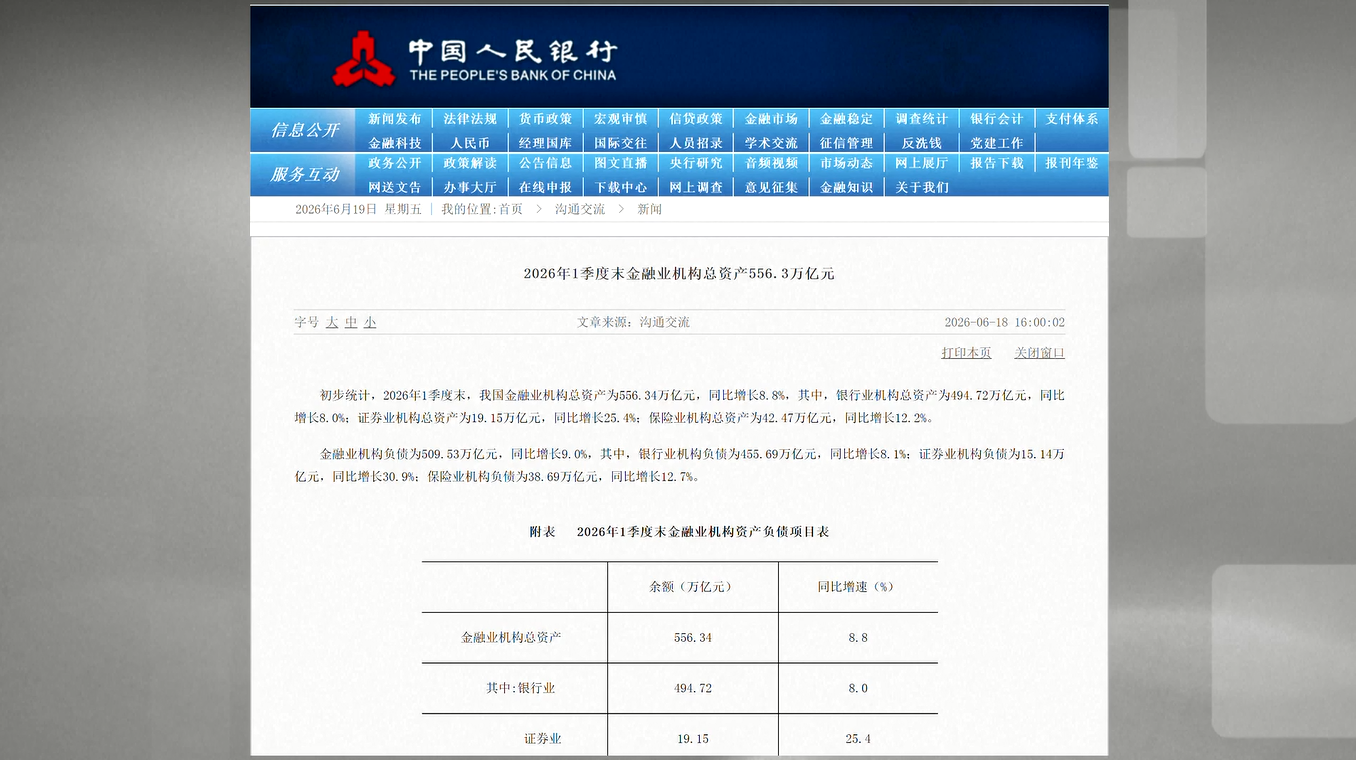Image resolution: width=1356 pixels, height=760 pixels.
Task: Go to the 政策解读 page
Action: (470, 163)
